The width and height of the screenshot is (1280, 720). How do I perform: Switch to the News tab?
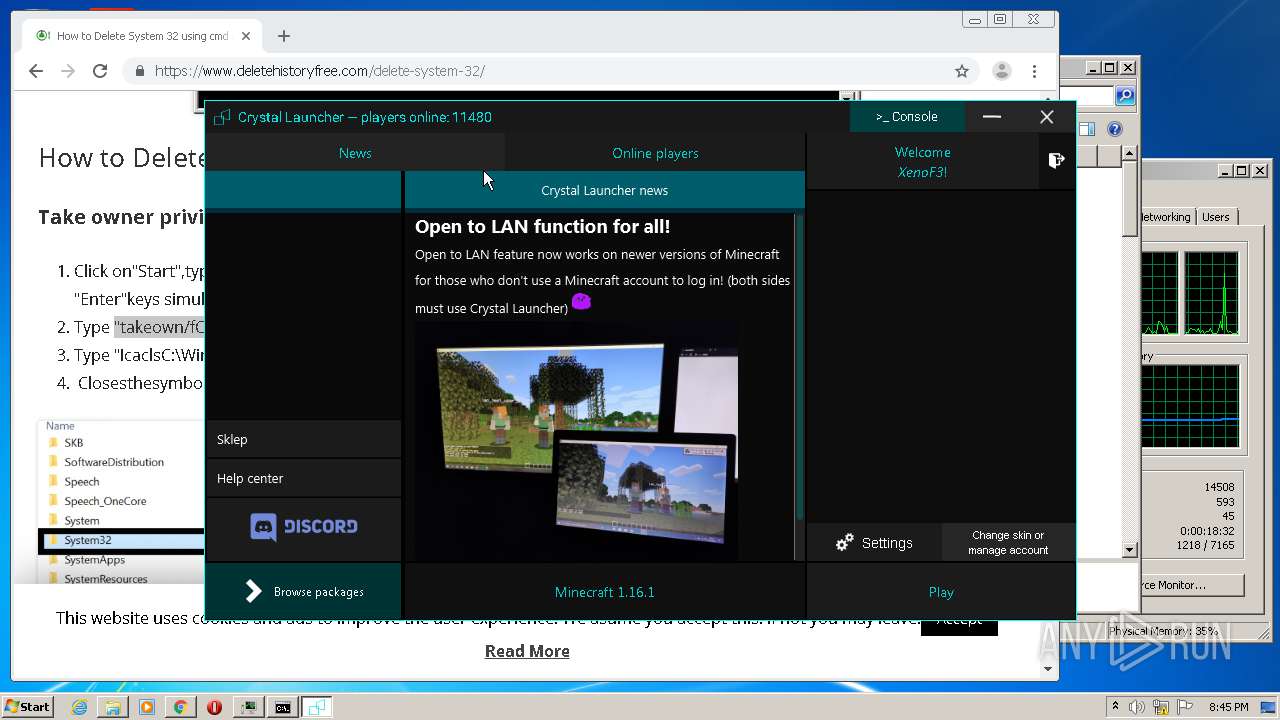(x=355, y=153)
